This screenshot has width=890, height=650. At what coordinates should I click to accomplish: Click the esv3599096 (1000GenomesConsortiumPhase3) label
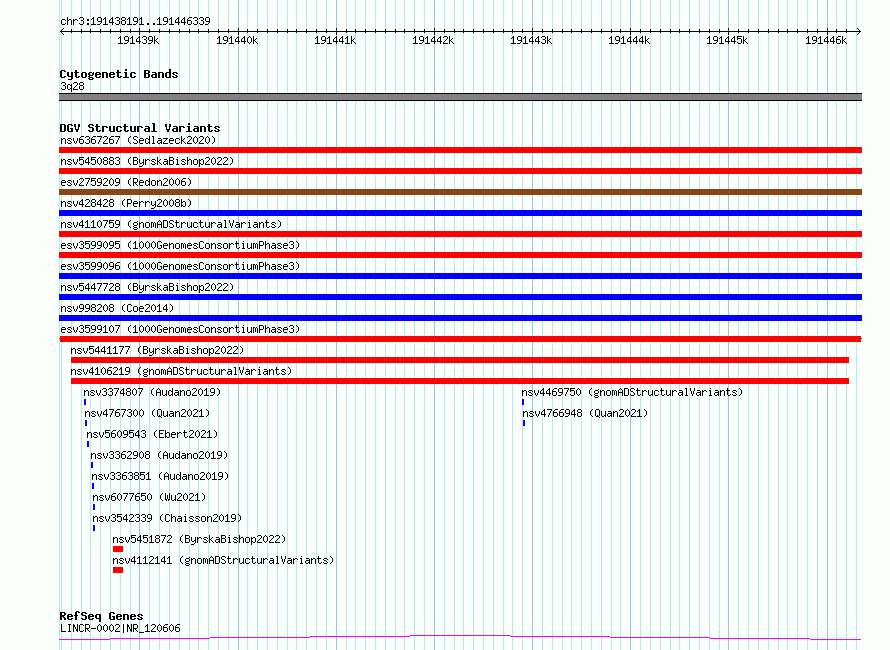pos(180,266)
